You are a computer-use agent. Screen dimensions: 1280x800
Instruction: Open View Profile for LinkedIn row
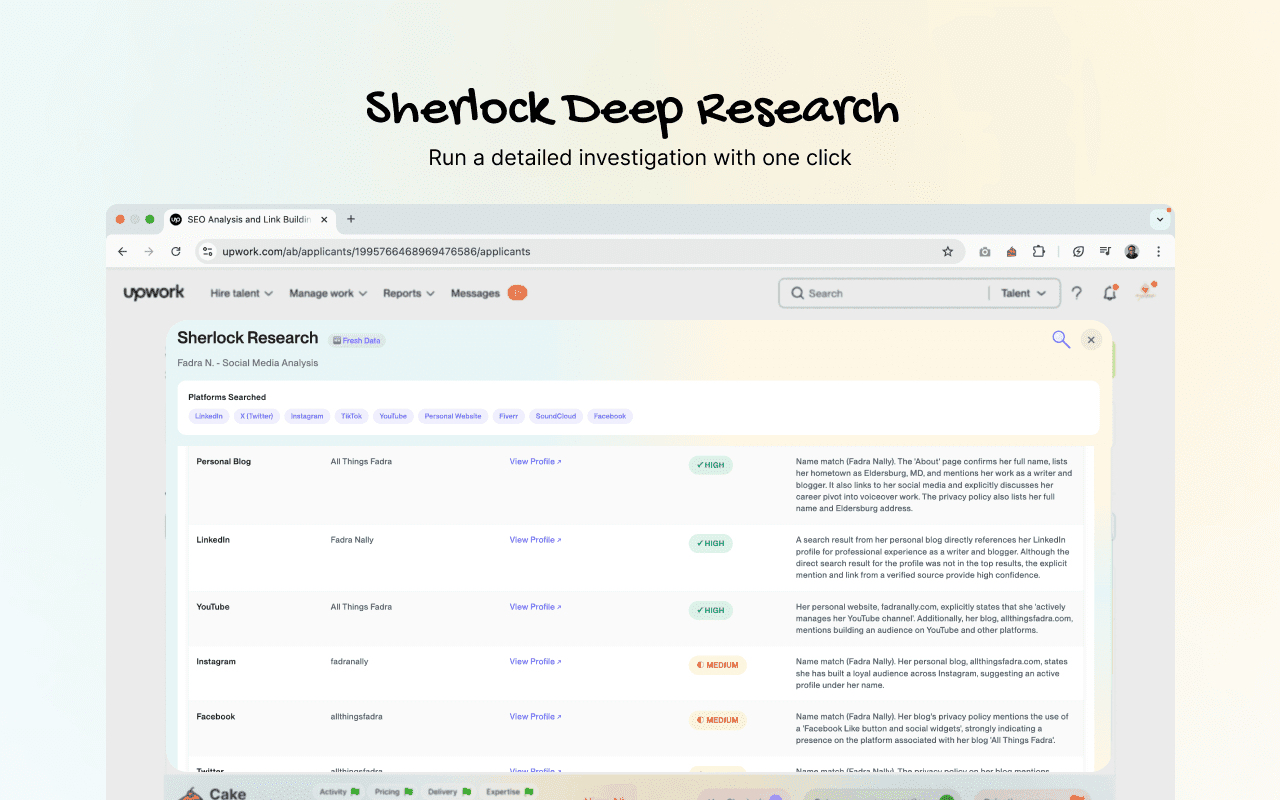(x=535, y=540)
